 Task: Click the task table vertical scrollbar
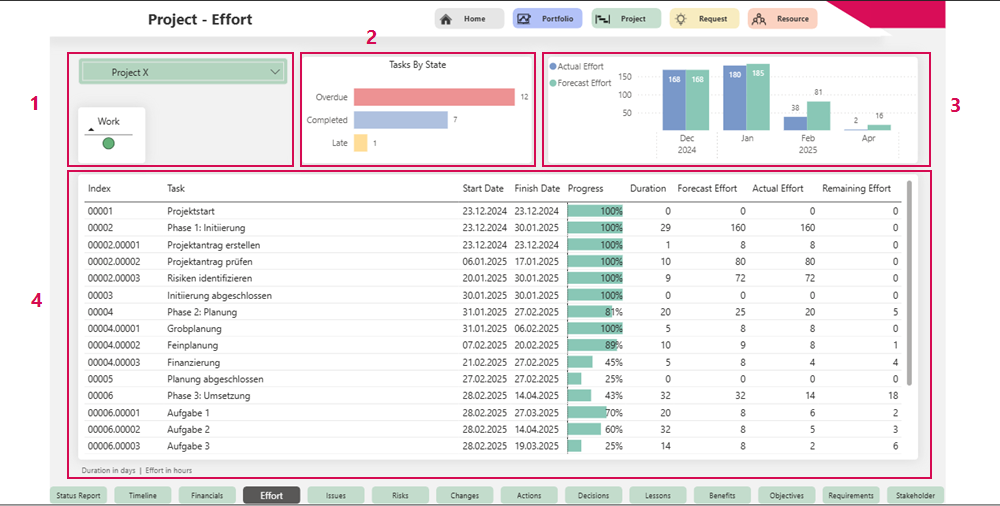coord(908,280)
